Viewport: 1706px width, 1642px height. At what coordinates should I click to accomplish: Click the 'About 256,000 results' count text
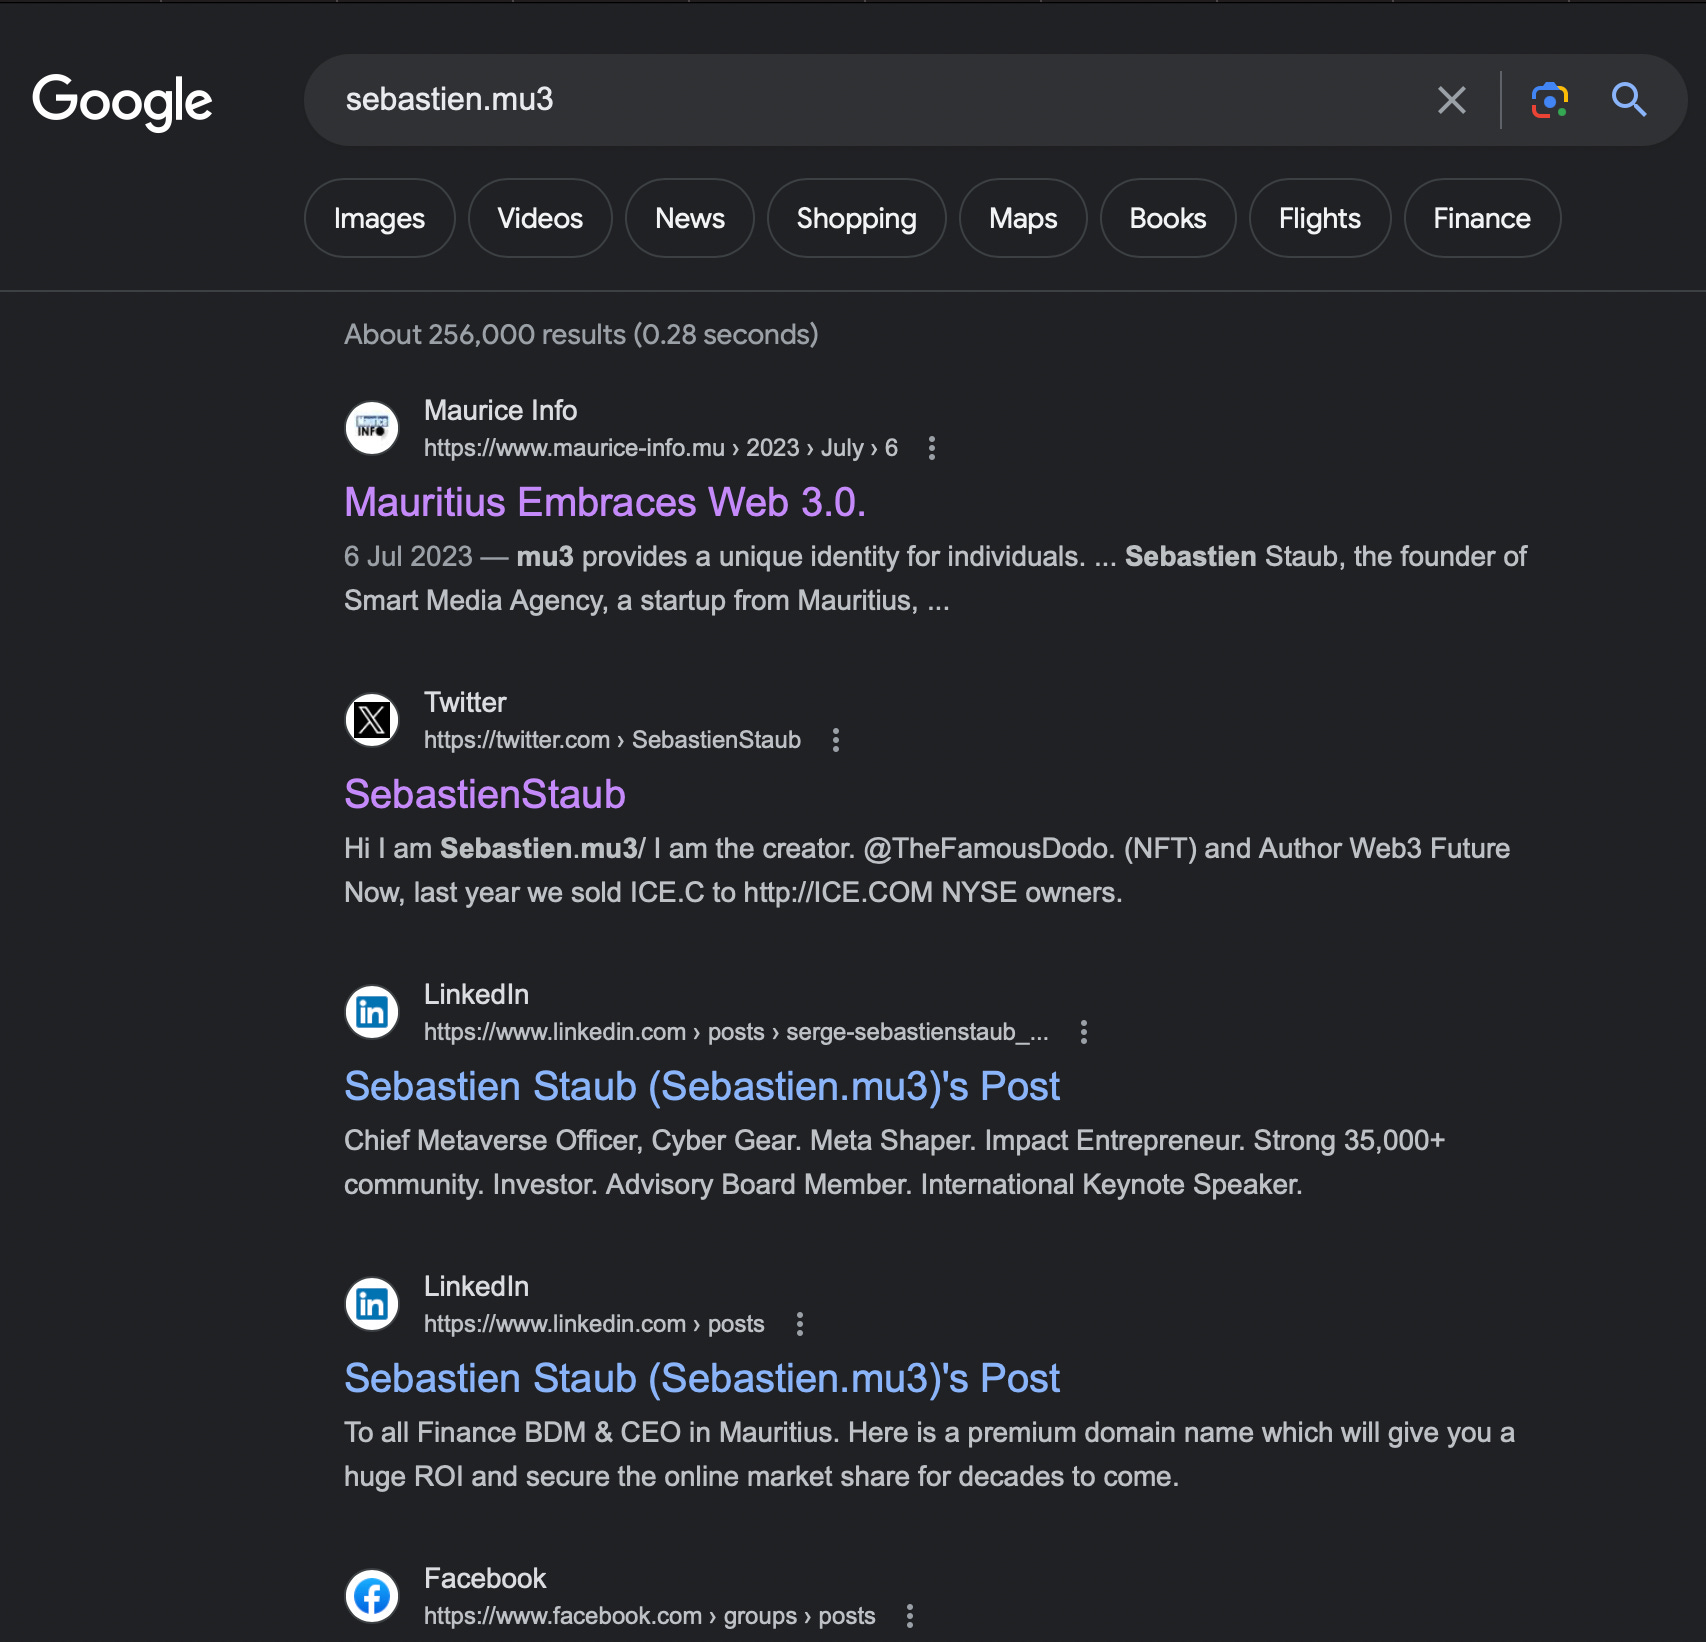pos(581,334)
